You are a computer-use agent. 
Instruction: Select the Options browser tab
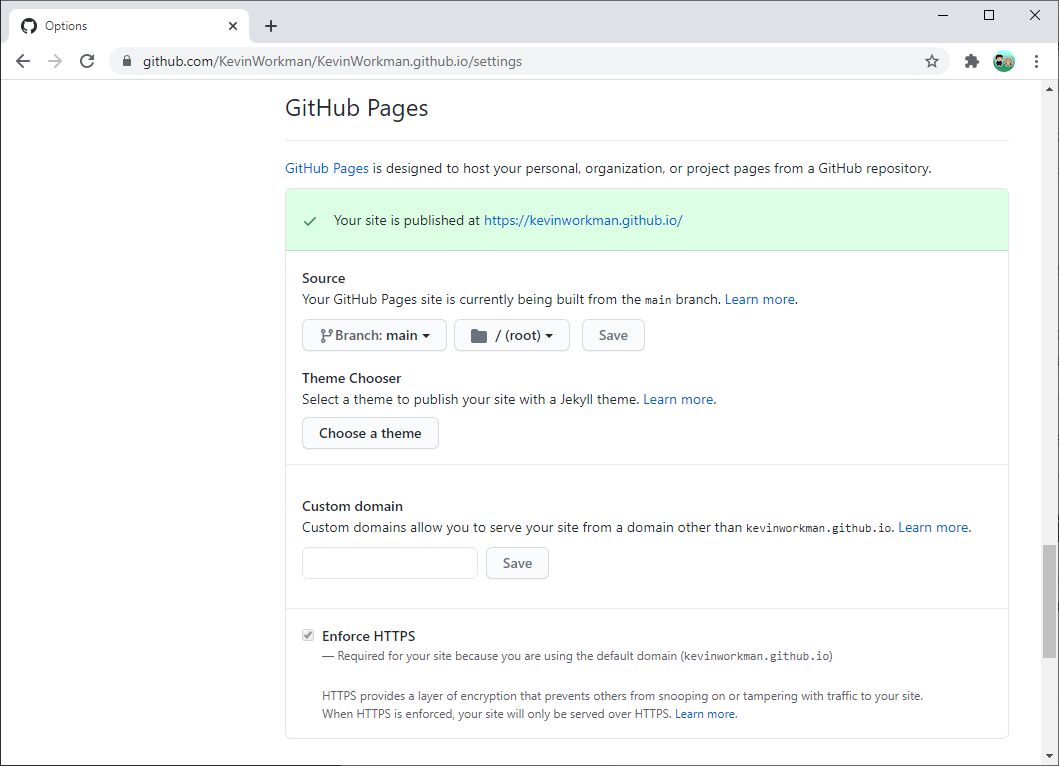coord(128,26)
